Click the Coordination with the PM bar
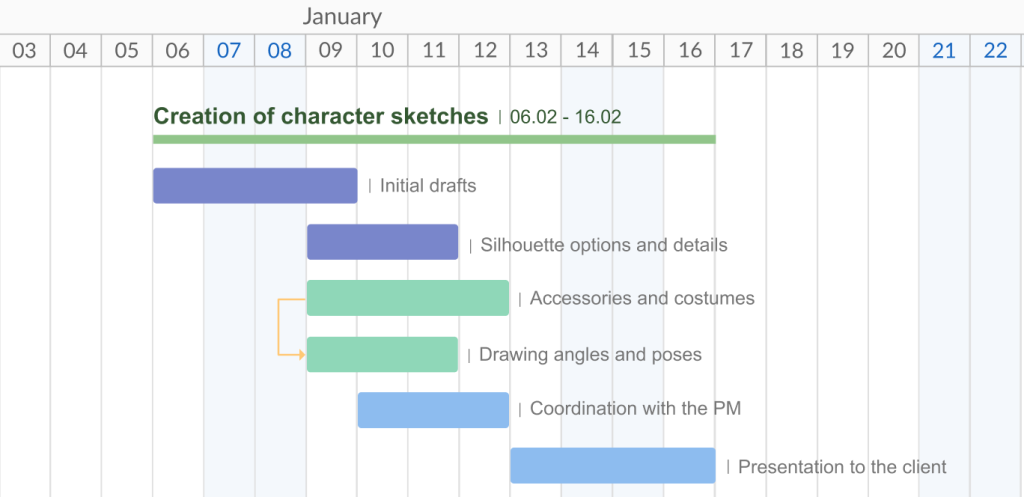Viewport: 1024px width, 497px height. [x=433, y=410]
